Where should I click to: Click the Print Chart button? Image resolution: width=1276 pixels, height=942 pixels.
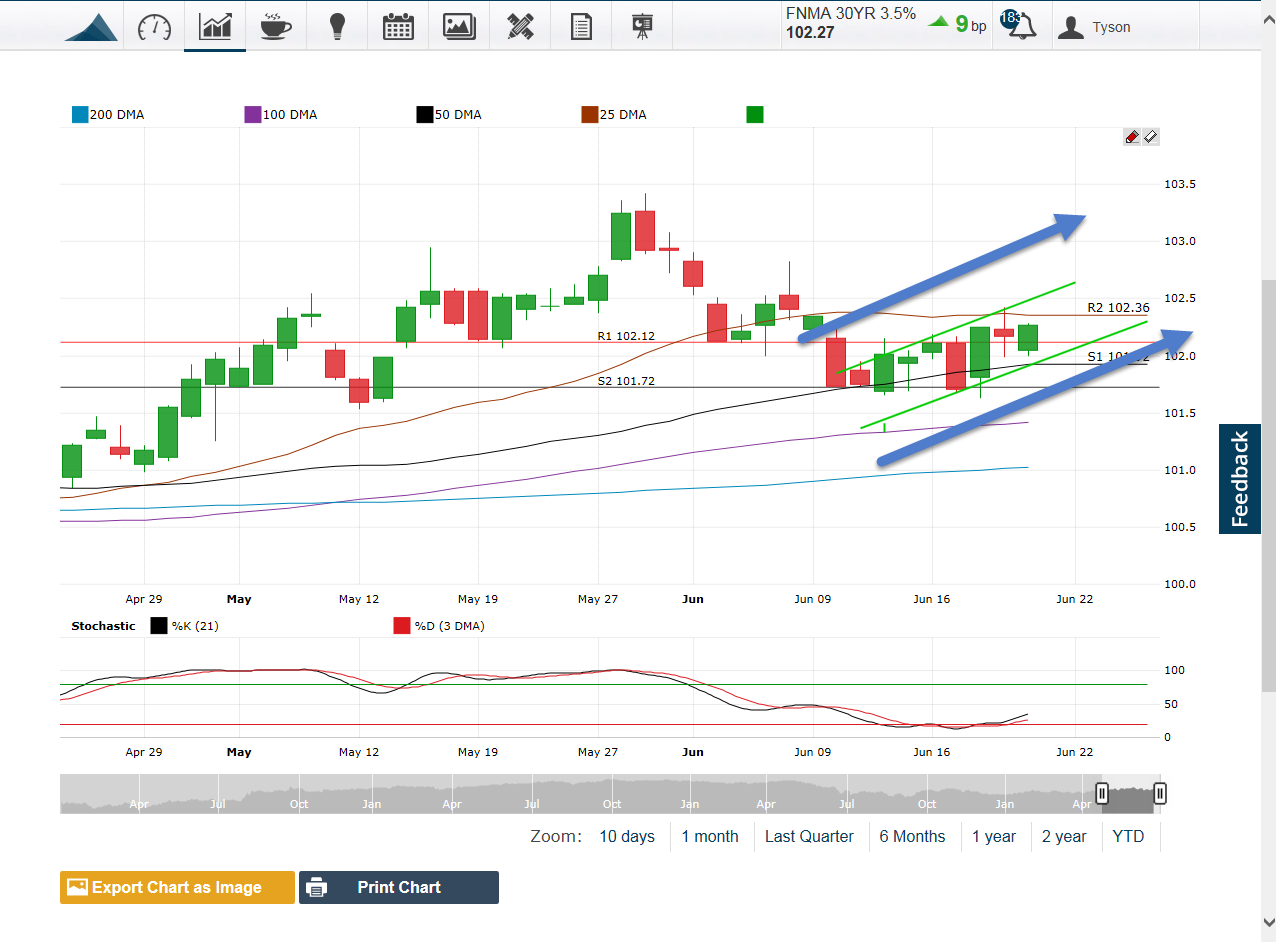(398, 887)
